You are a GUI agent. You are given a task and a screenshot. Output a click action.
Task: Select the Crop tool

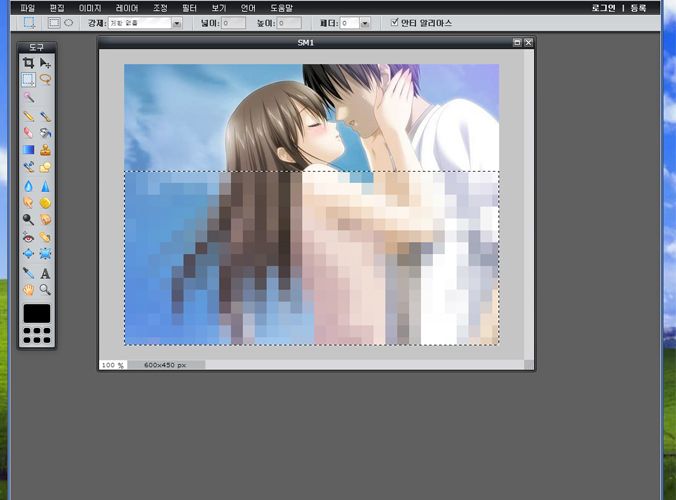[28, 63]
